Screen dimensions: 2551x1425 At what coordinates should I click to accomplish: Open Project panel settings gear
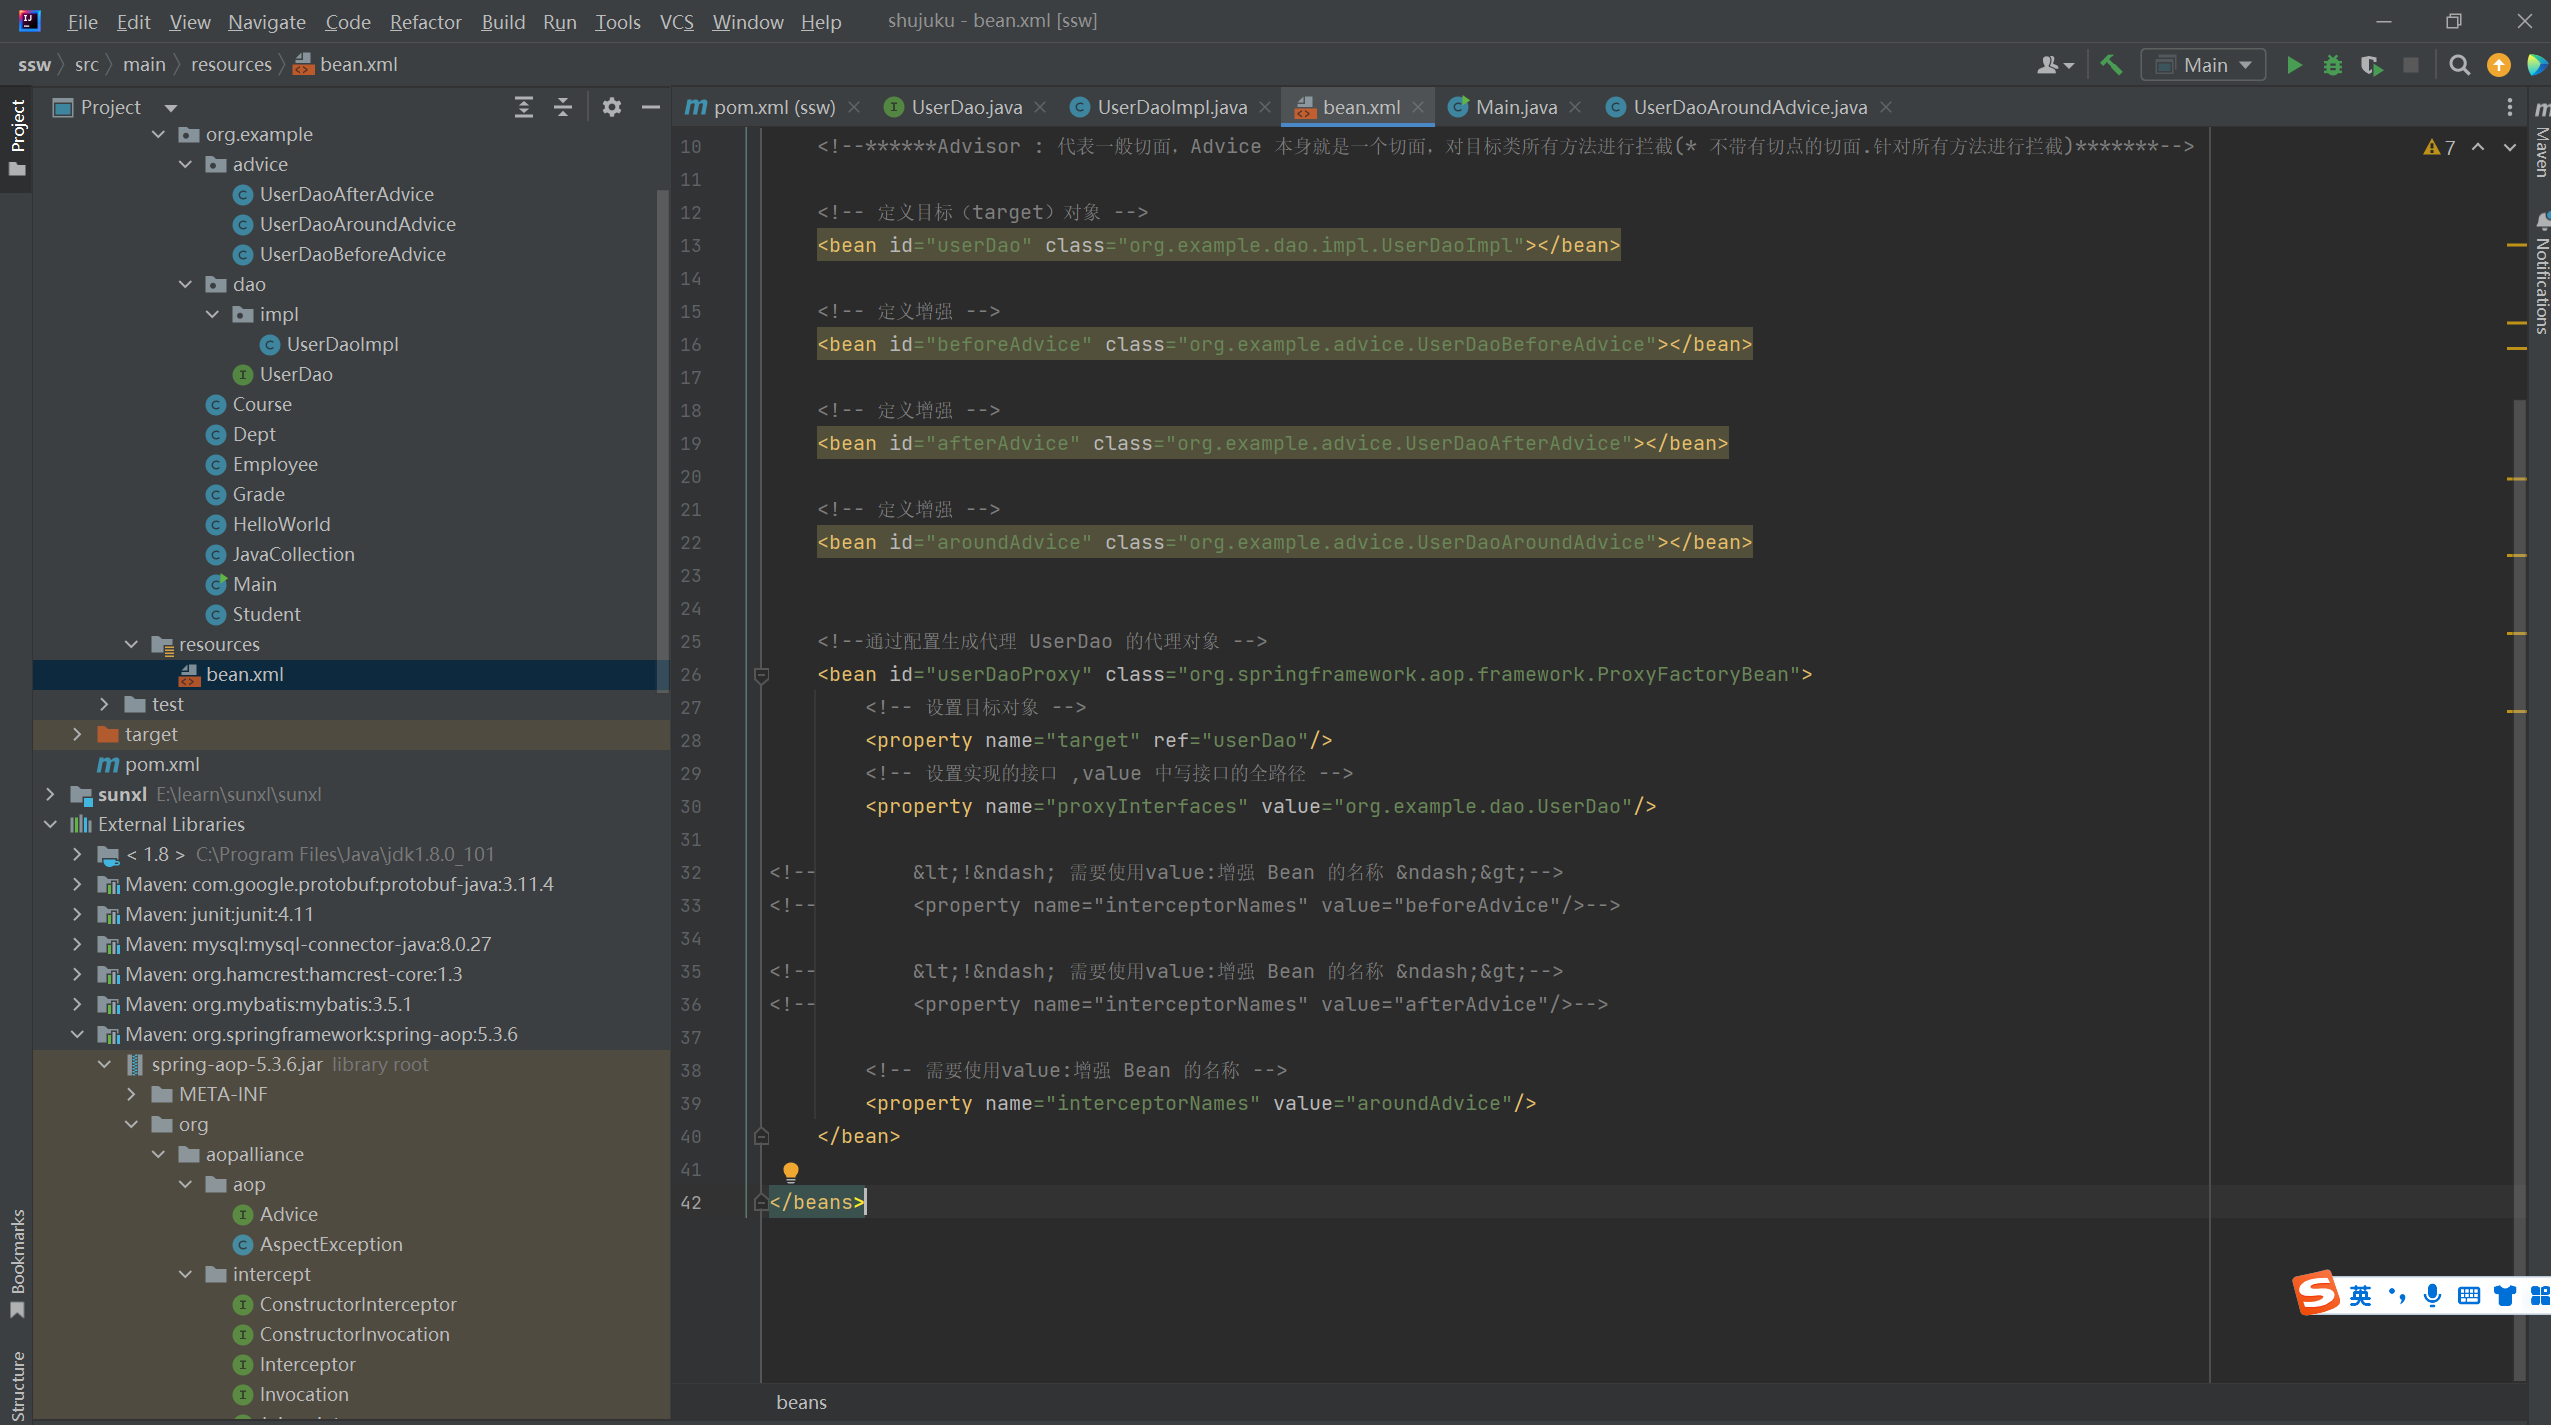click(612, 107)
